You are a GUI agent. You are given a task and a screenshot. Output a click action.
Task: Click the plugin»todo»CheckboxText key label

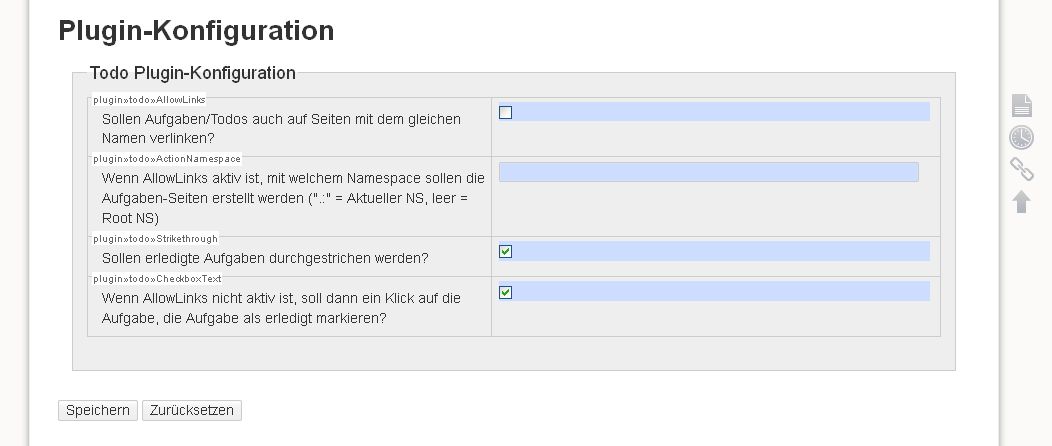coord(157,279)
